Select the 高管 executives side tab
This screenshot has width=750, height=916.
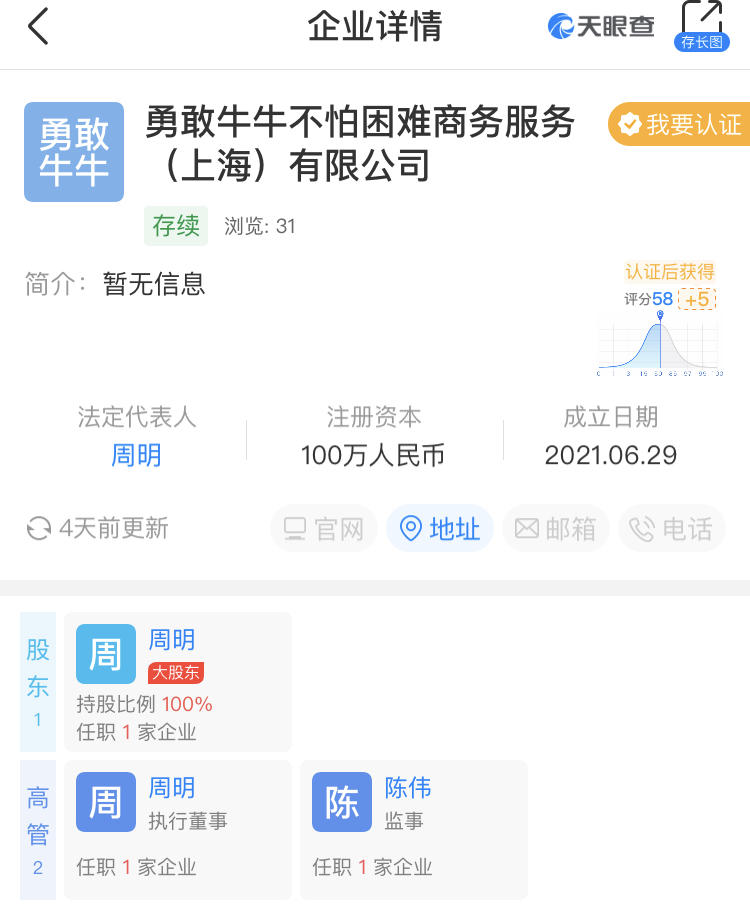(x=38, y=830)
